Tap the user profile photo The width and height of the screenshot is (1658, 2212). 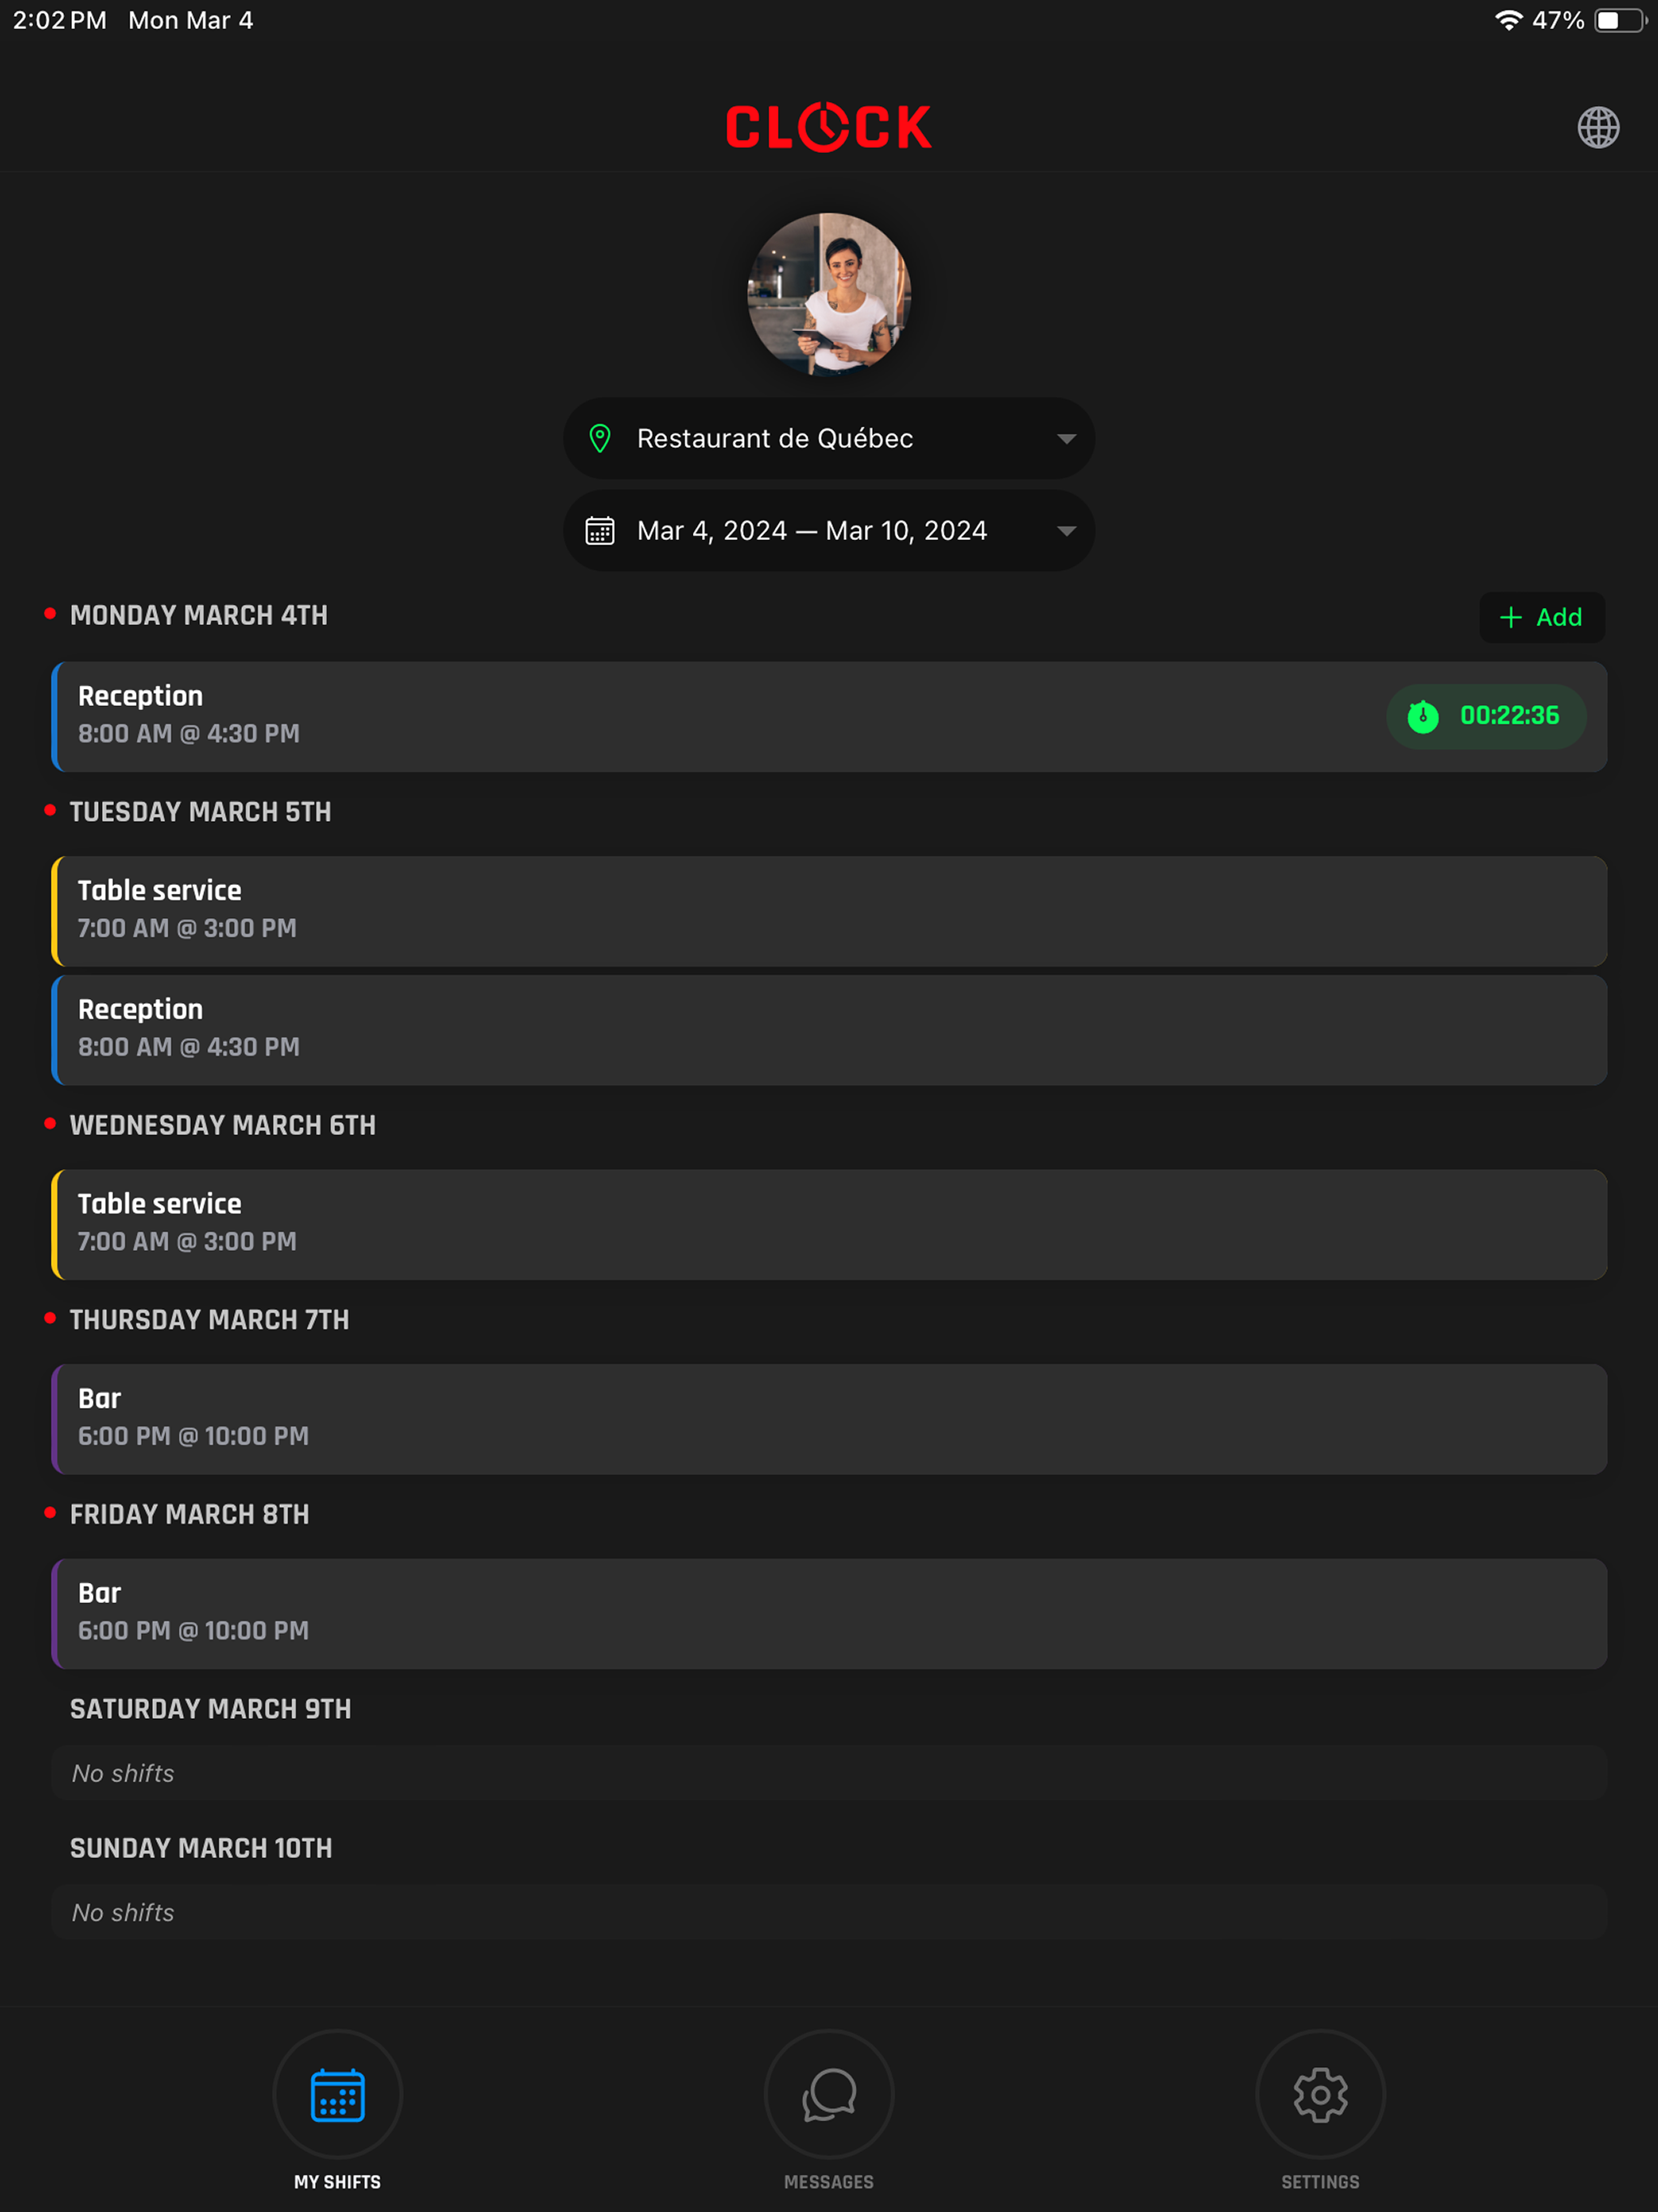829,294
